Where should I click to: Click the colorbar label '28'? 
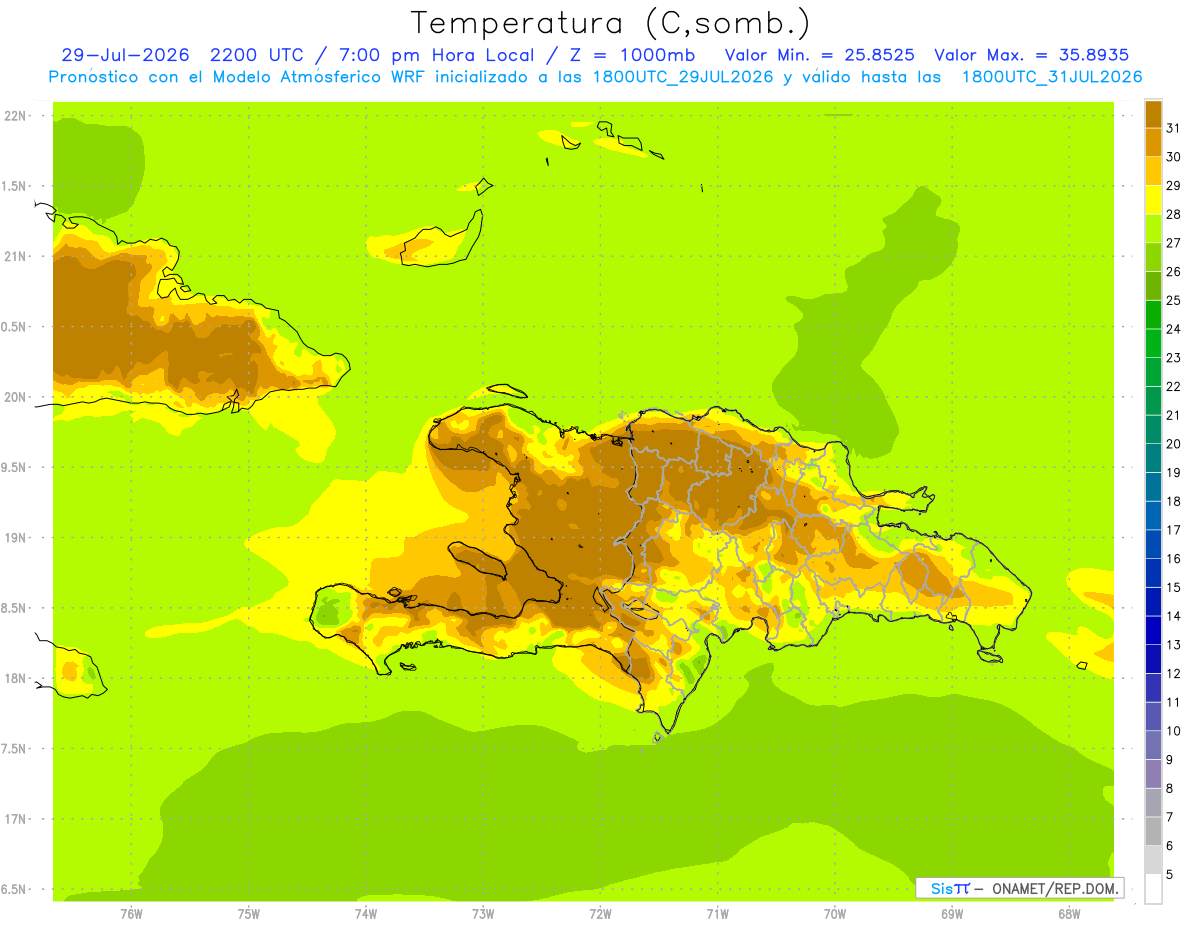(1174, 214)
